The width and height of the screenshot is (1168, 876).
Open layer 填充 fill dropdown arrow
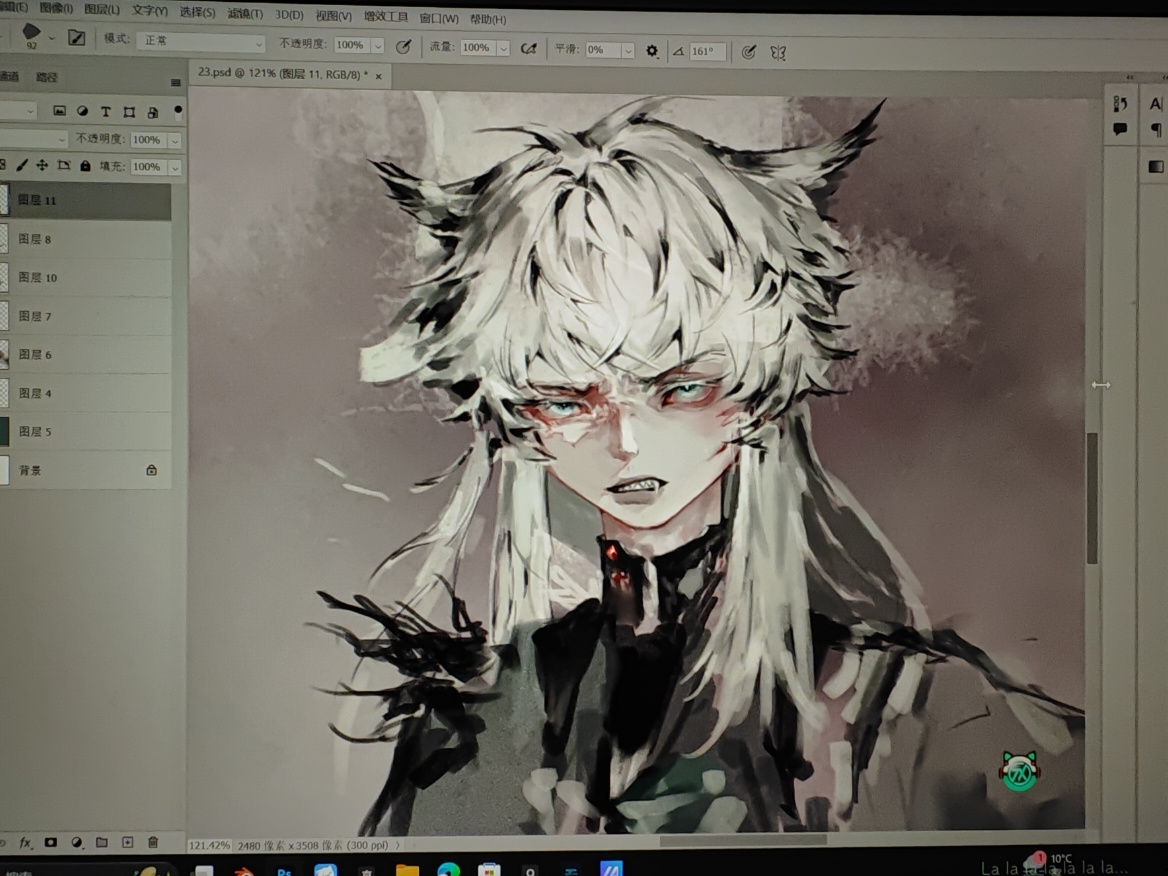pos(174,167)
